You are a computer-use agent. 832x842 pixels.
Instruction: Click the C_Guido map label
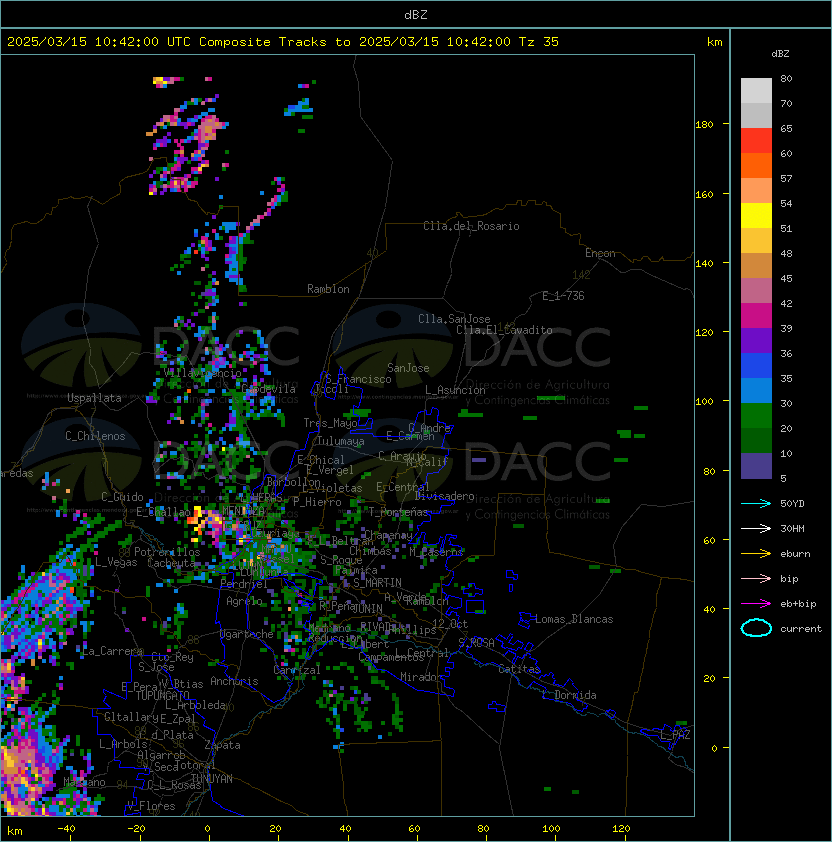click(x=122, y=497)
